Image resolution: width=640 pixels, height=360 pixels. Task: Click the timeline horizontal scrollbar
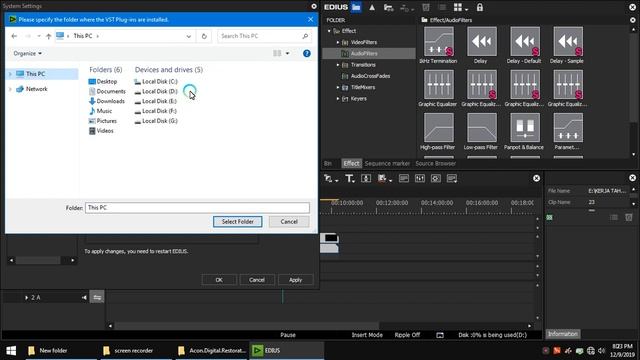tap(247, 326)
